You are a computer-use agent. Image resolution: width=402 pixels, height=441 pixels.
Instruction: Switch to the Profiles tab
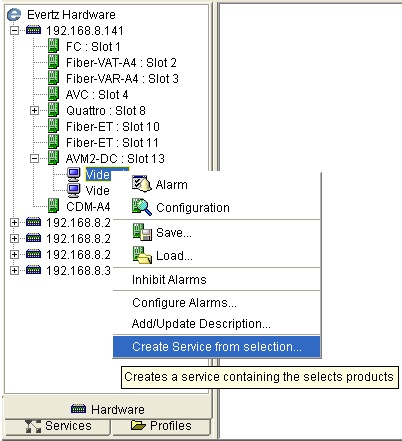click(161, 426)
